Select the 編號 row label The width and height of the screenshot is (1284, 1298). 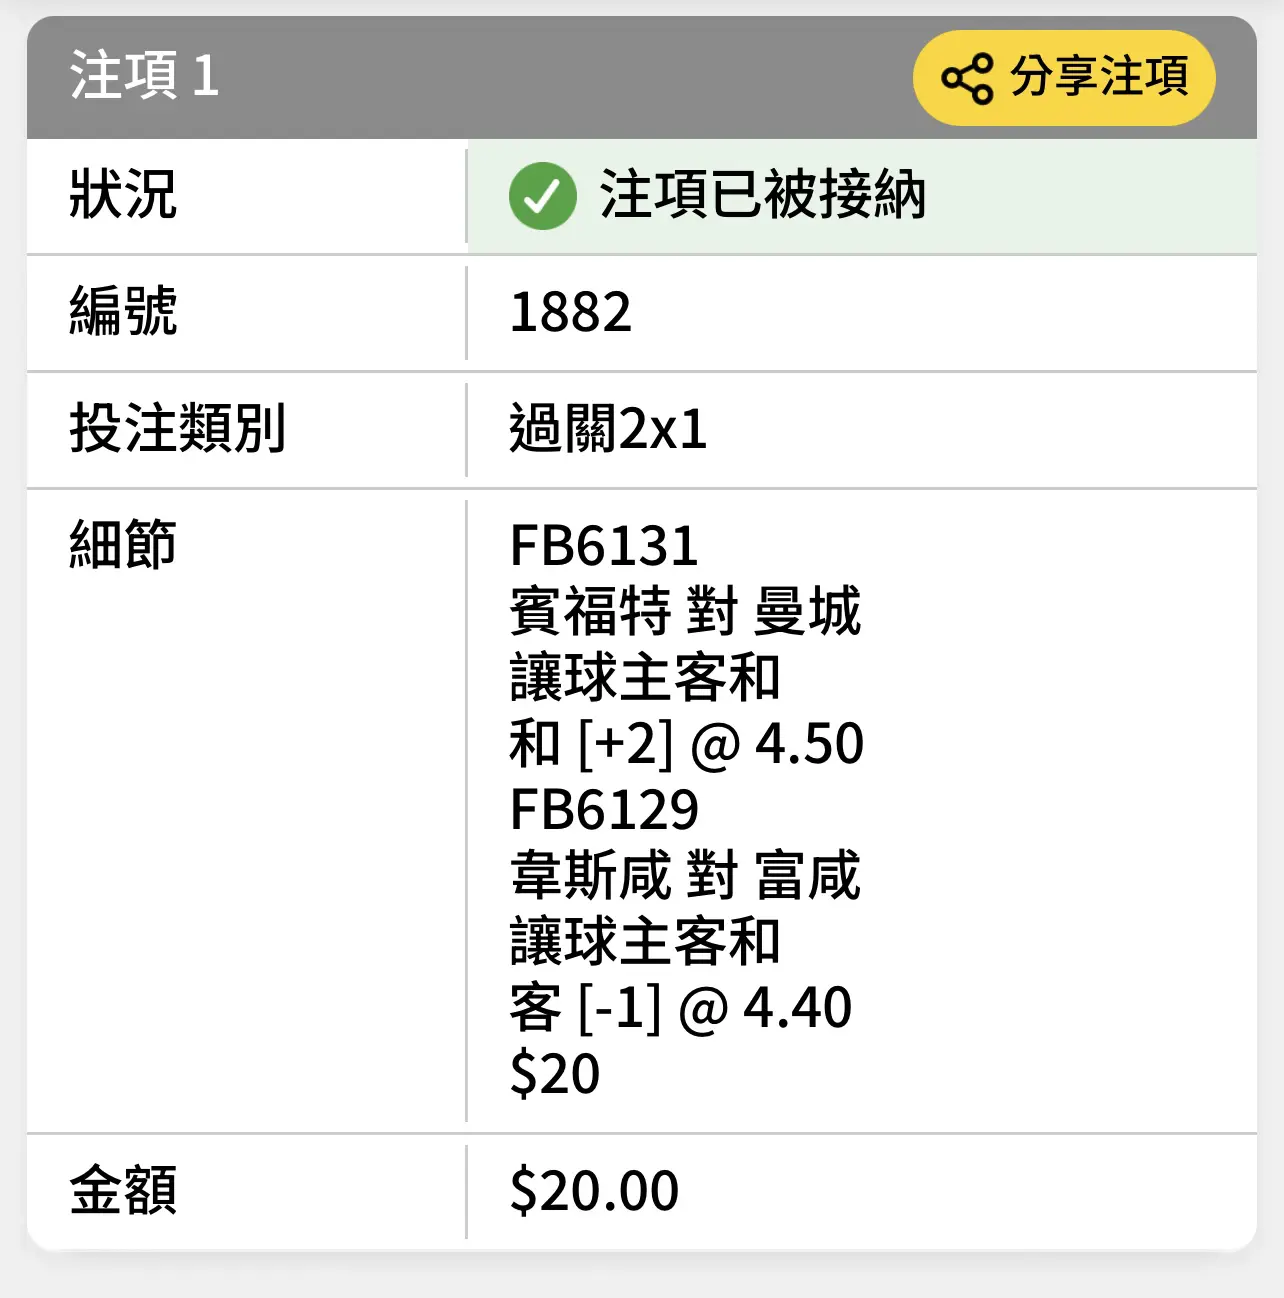click(123, 312)
